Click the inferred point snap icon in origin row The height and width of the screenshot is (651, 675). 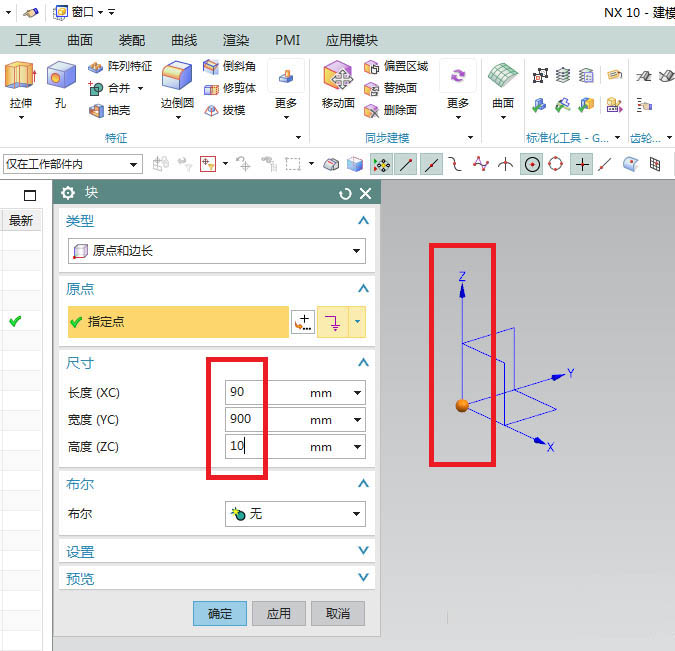pyautogui.click(x=332, y=322)
